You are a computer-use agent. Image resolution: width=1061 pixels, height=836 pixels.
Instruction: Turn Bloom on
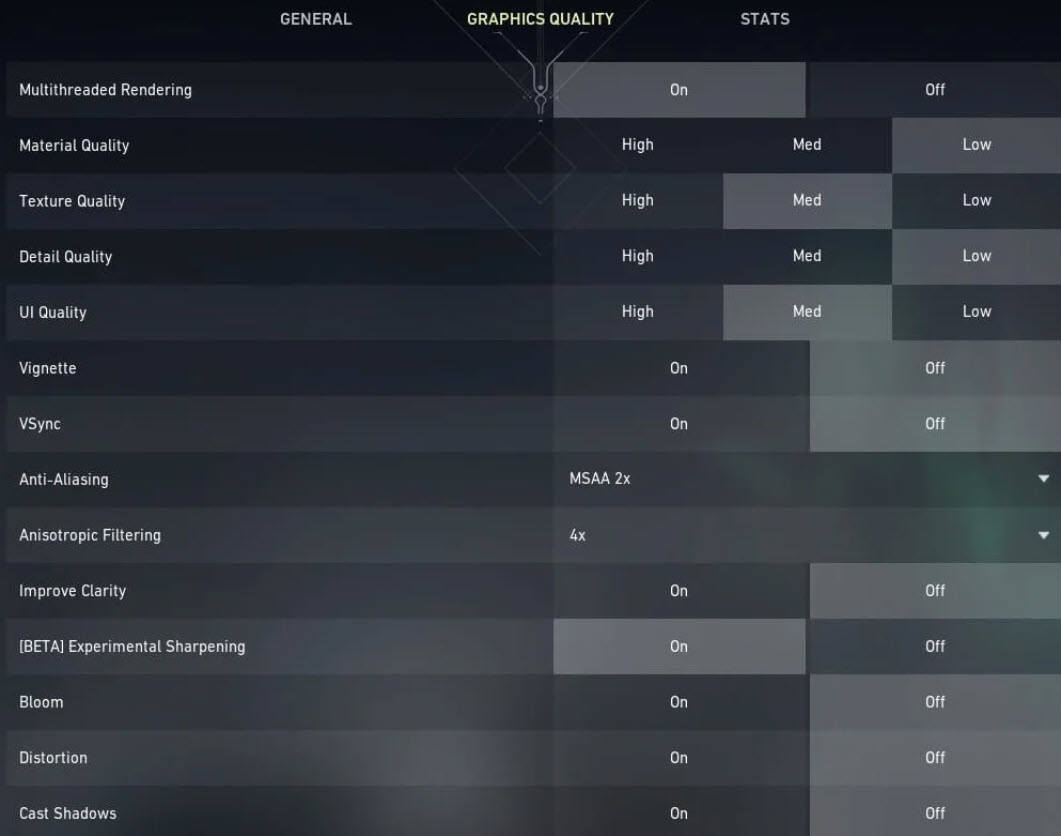[679, 702]
